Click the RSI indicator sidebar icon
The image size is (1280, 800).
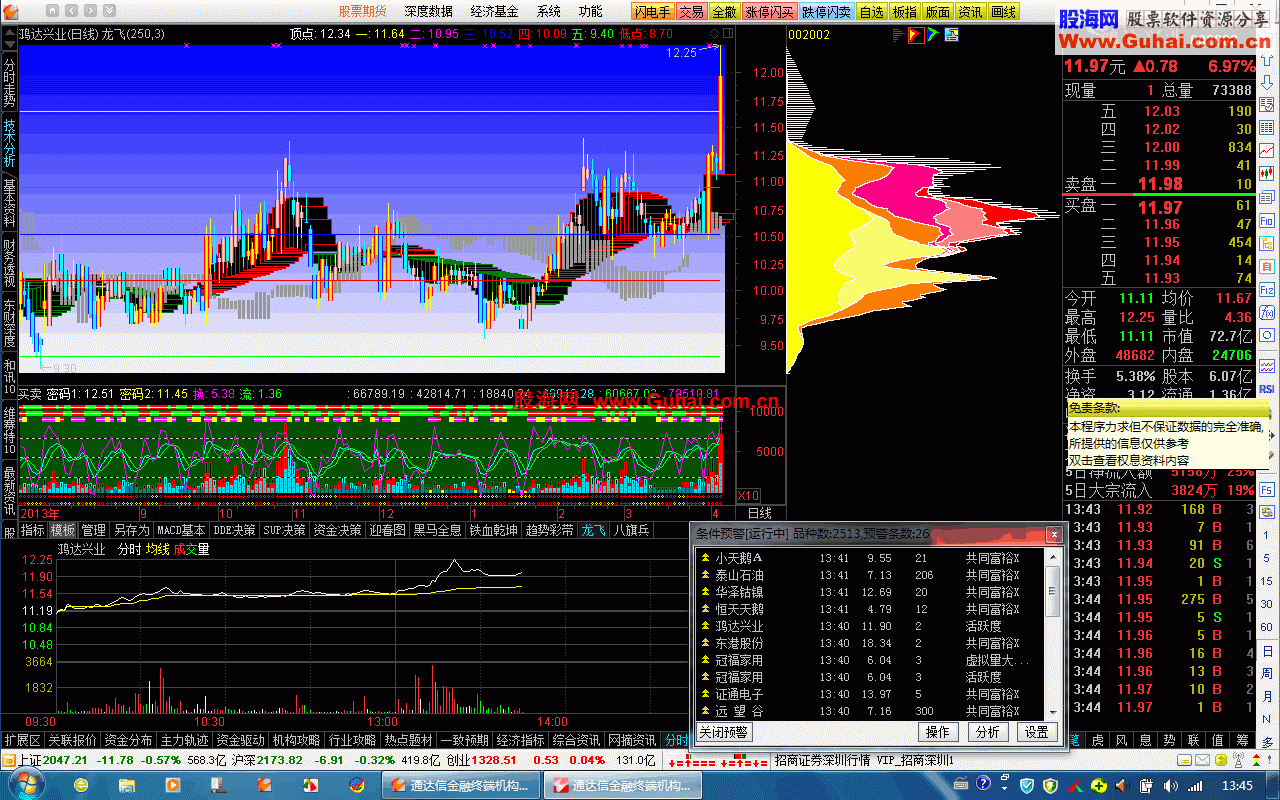(x=1267, y=388)
